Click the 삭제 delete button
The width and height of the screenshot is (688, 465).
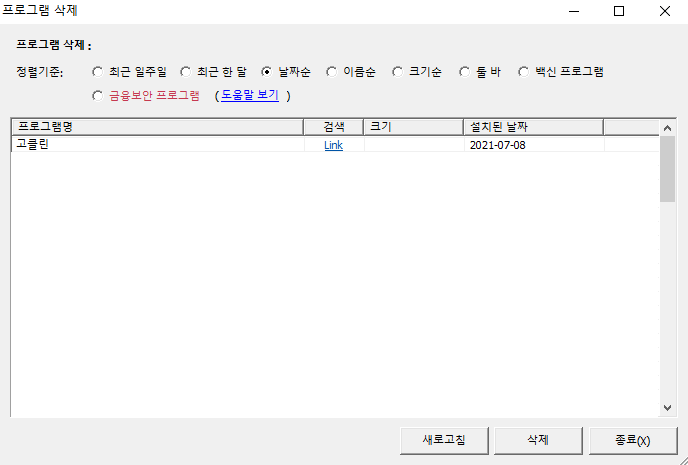click(538, 440)
